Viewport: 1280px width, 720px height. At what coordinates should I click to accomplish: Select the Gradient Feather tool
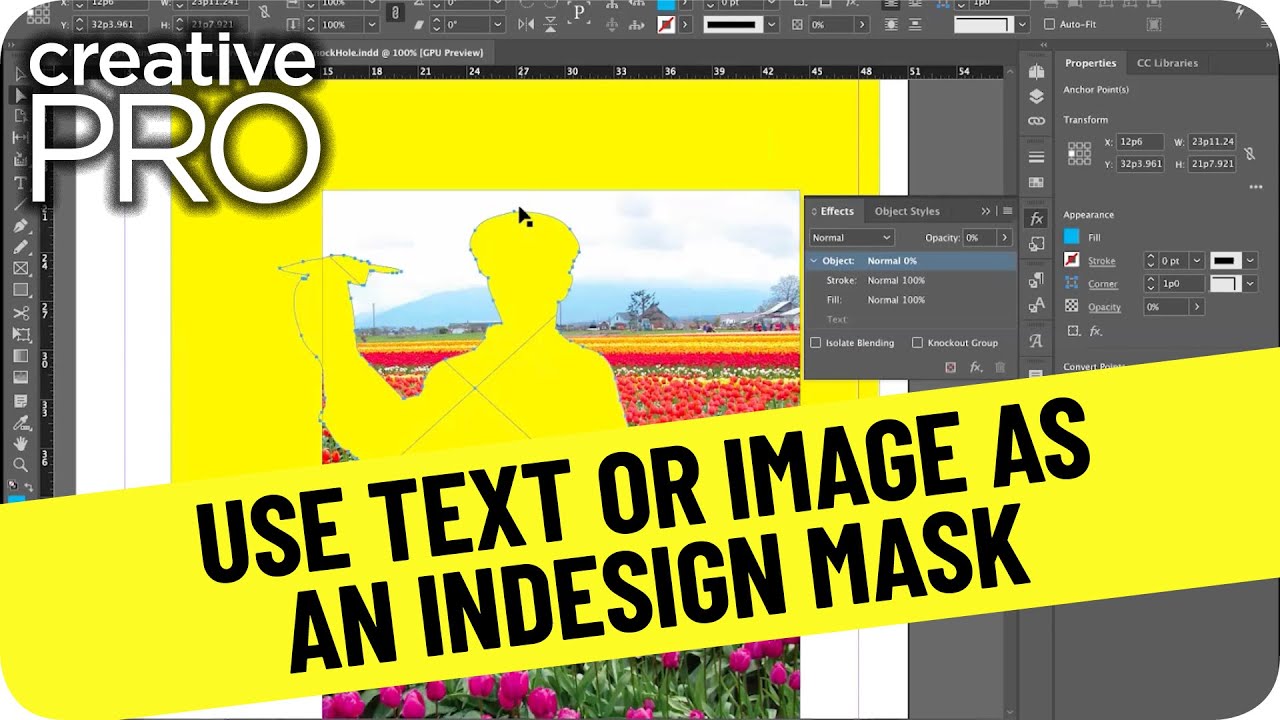tap(20, 377)
